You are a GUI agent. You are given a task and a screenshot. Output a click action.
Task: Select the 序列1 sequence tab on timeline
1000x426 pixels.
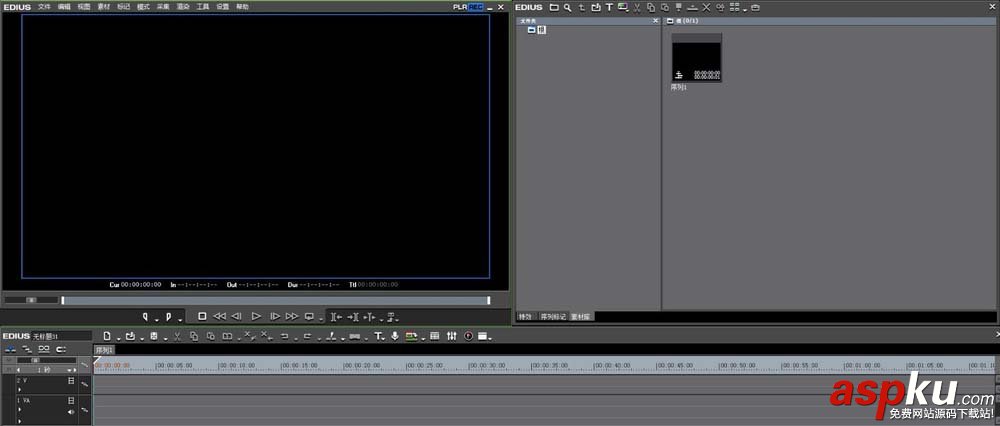[104, 349]
